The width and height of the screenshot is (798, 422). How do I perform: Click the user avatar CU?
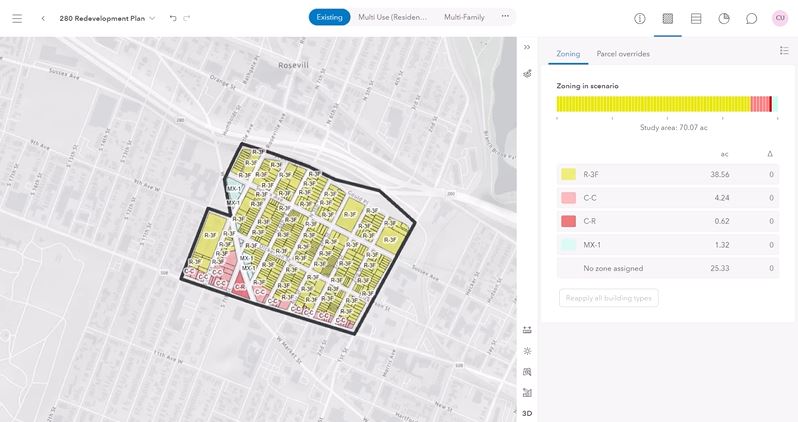point(780,18)
